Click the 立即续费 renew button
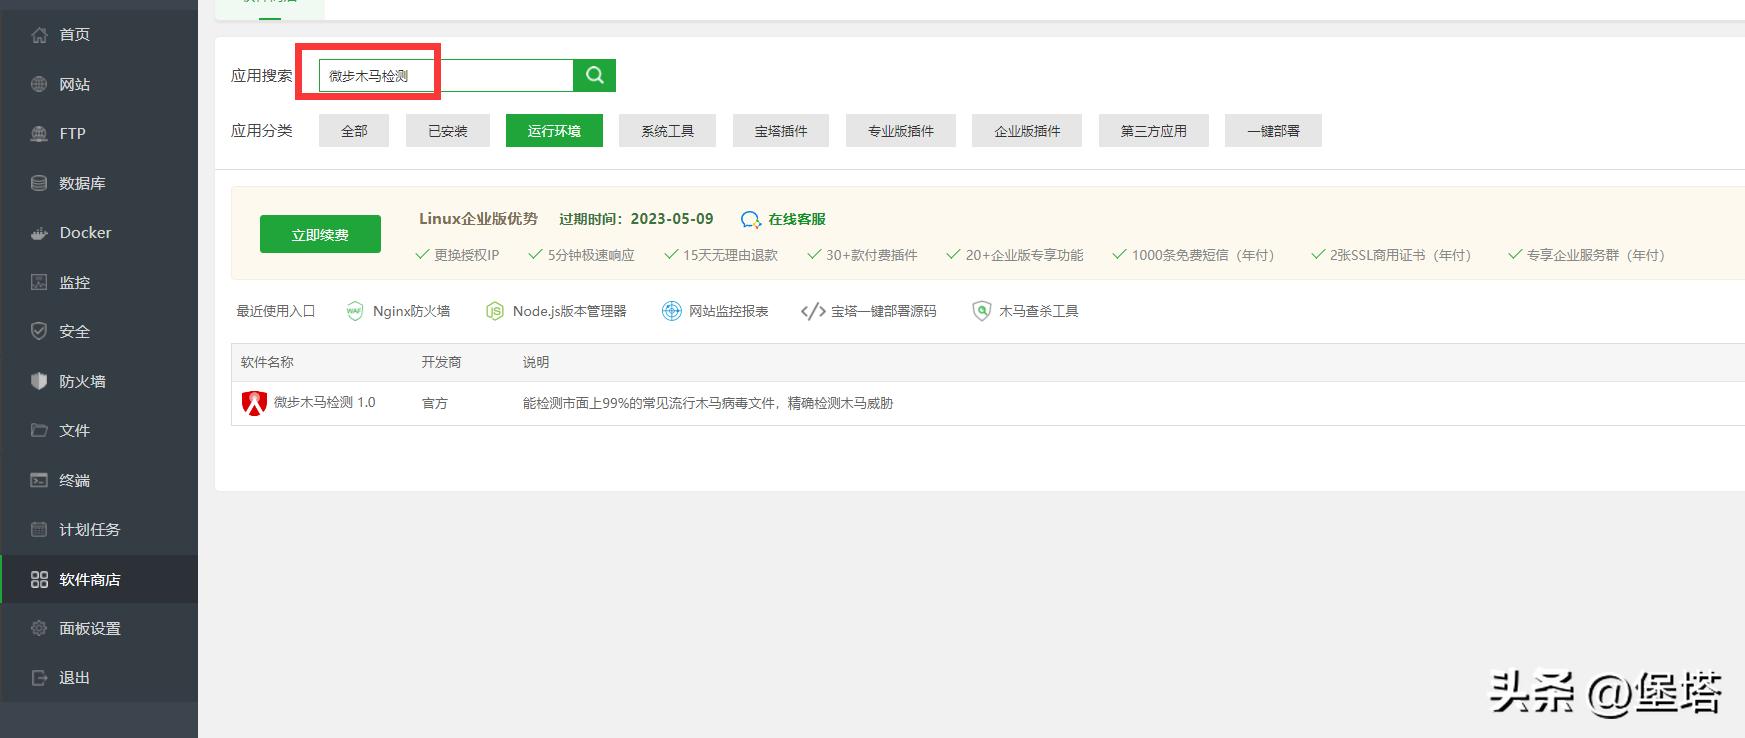Viewport: 1745px width, 738px height. tap(320, 234)
